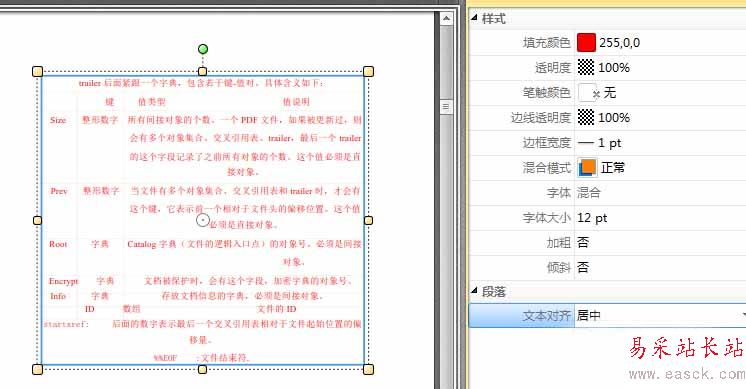The image size is (746, 389).
Task: Click border line opacity 100% value
Action: pos(614,117)
